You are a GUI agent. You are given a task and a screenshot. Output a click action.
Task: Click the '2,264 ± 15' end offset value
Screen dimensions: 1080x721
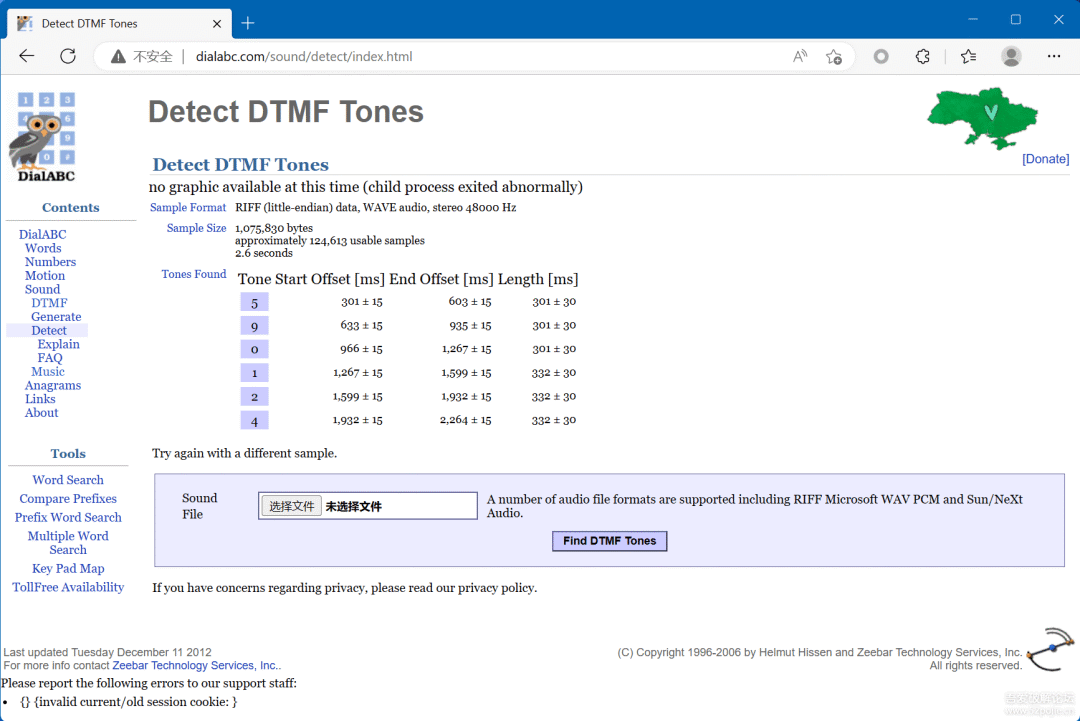point(466,420)
